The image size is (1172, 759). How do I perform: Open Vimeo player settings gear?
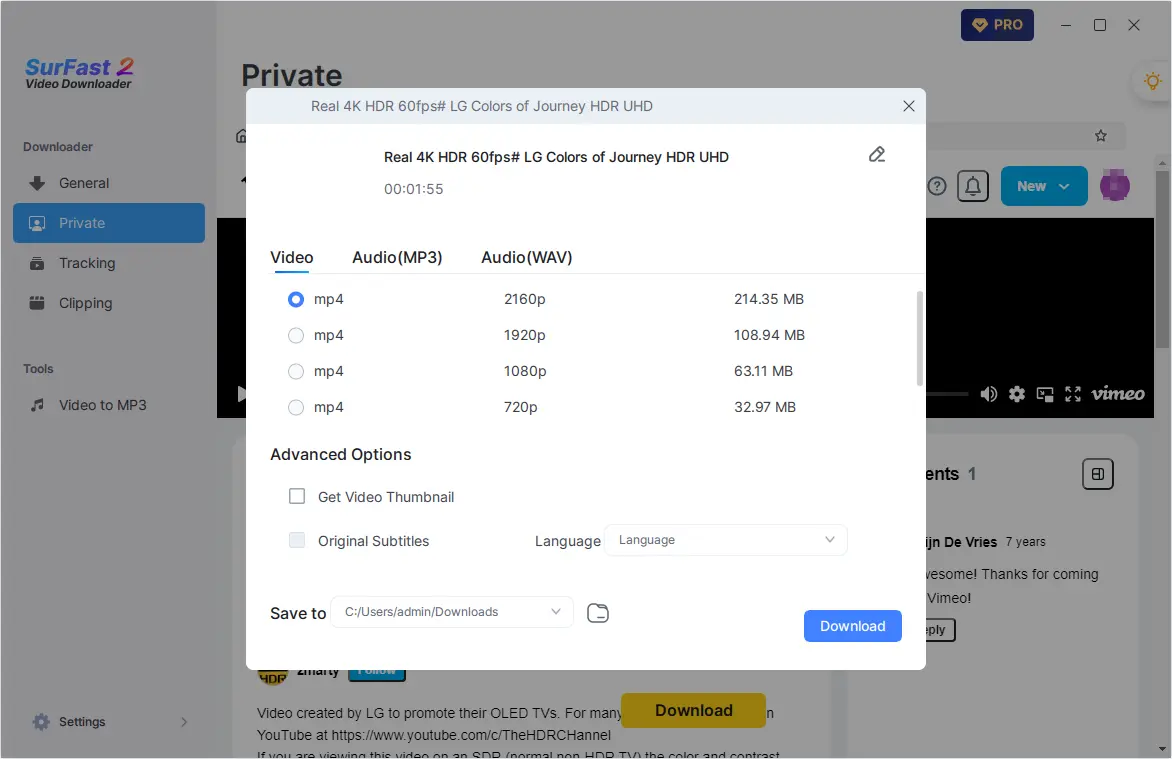click(1017, 394)
